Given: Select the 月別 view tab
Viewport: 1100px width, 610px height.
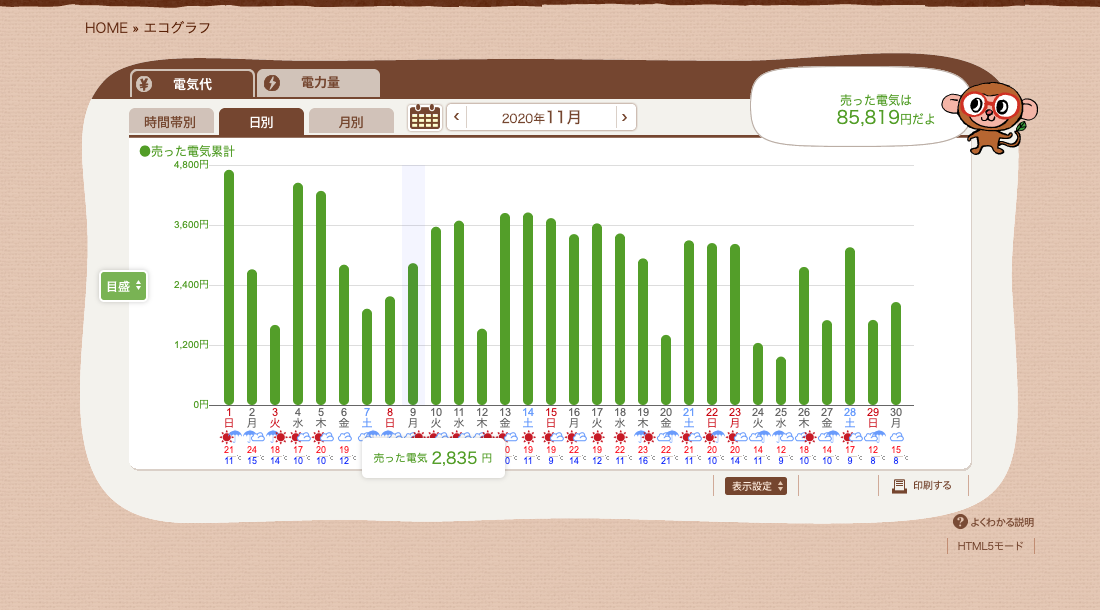Looking at the screenshot, I should click(x=351, y=122).
